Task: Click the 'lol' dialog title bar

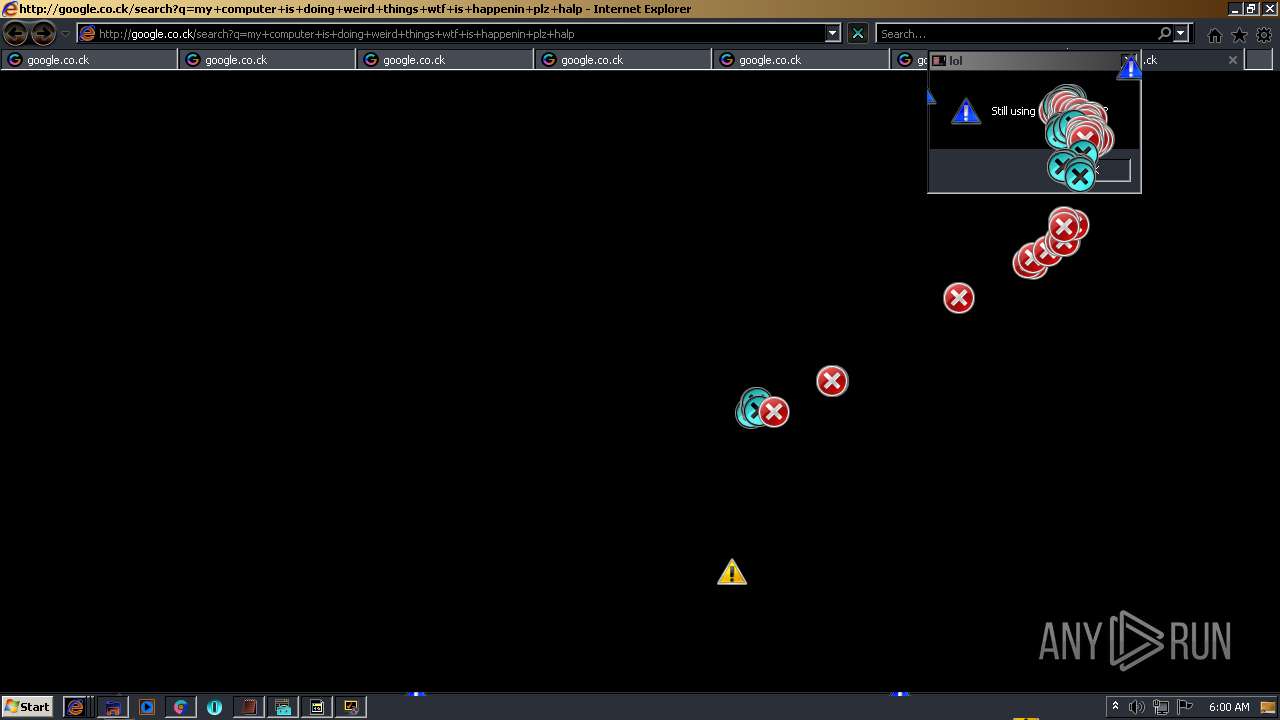Action: [x=1034, y=61]
